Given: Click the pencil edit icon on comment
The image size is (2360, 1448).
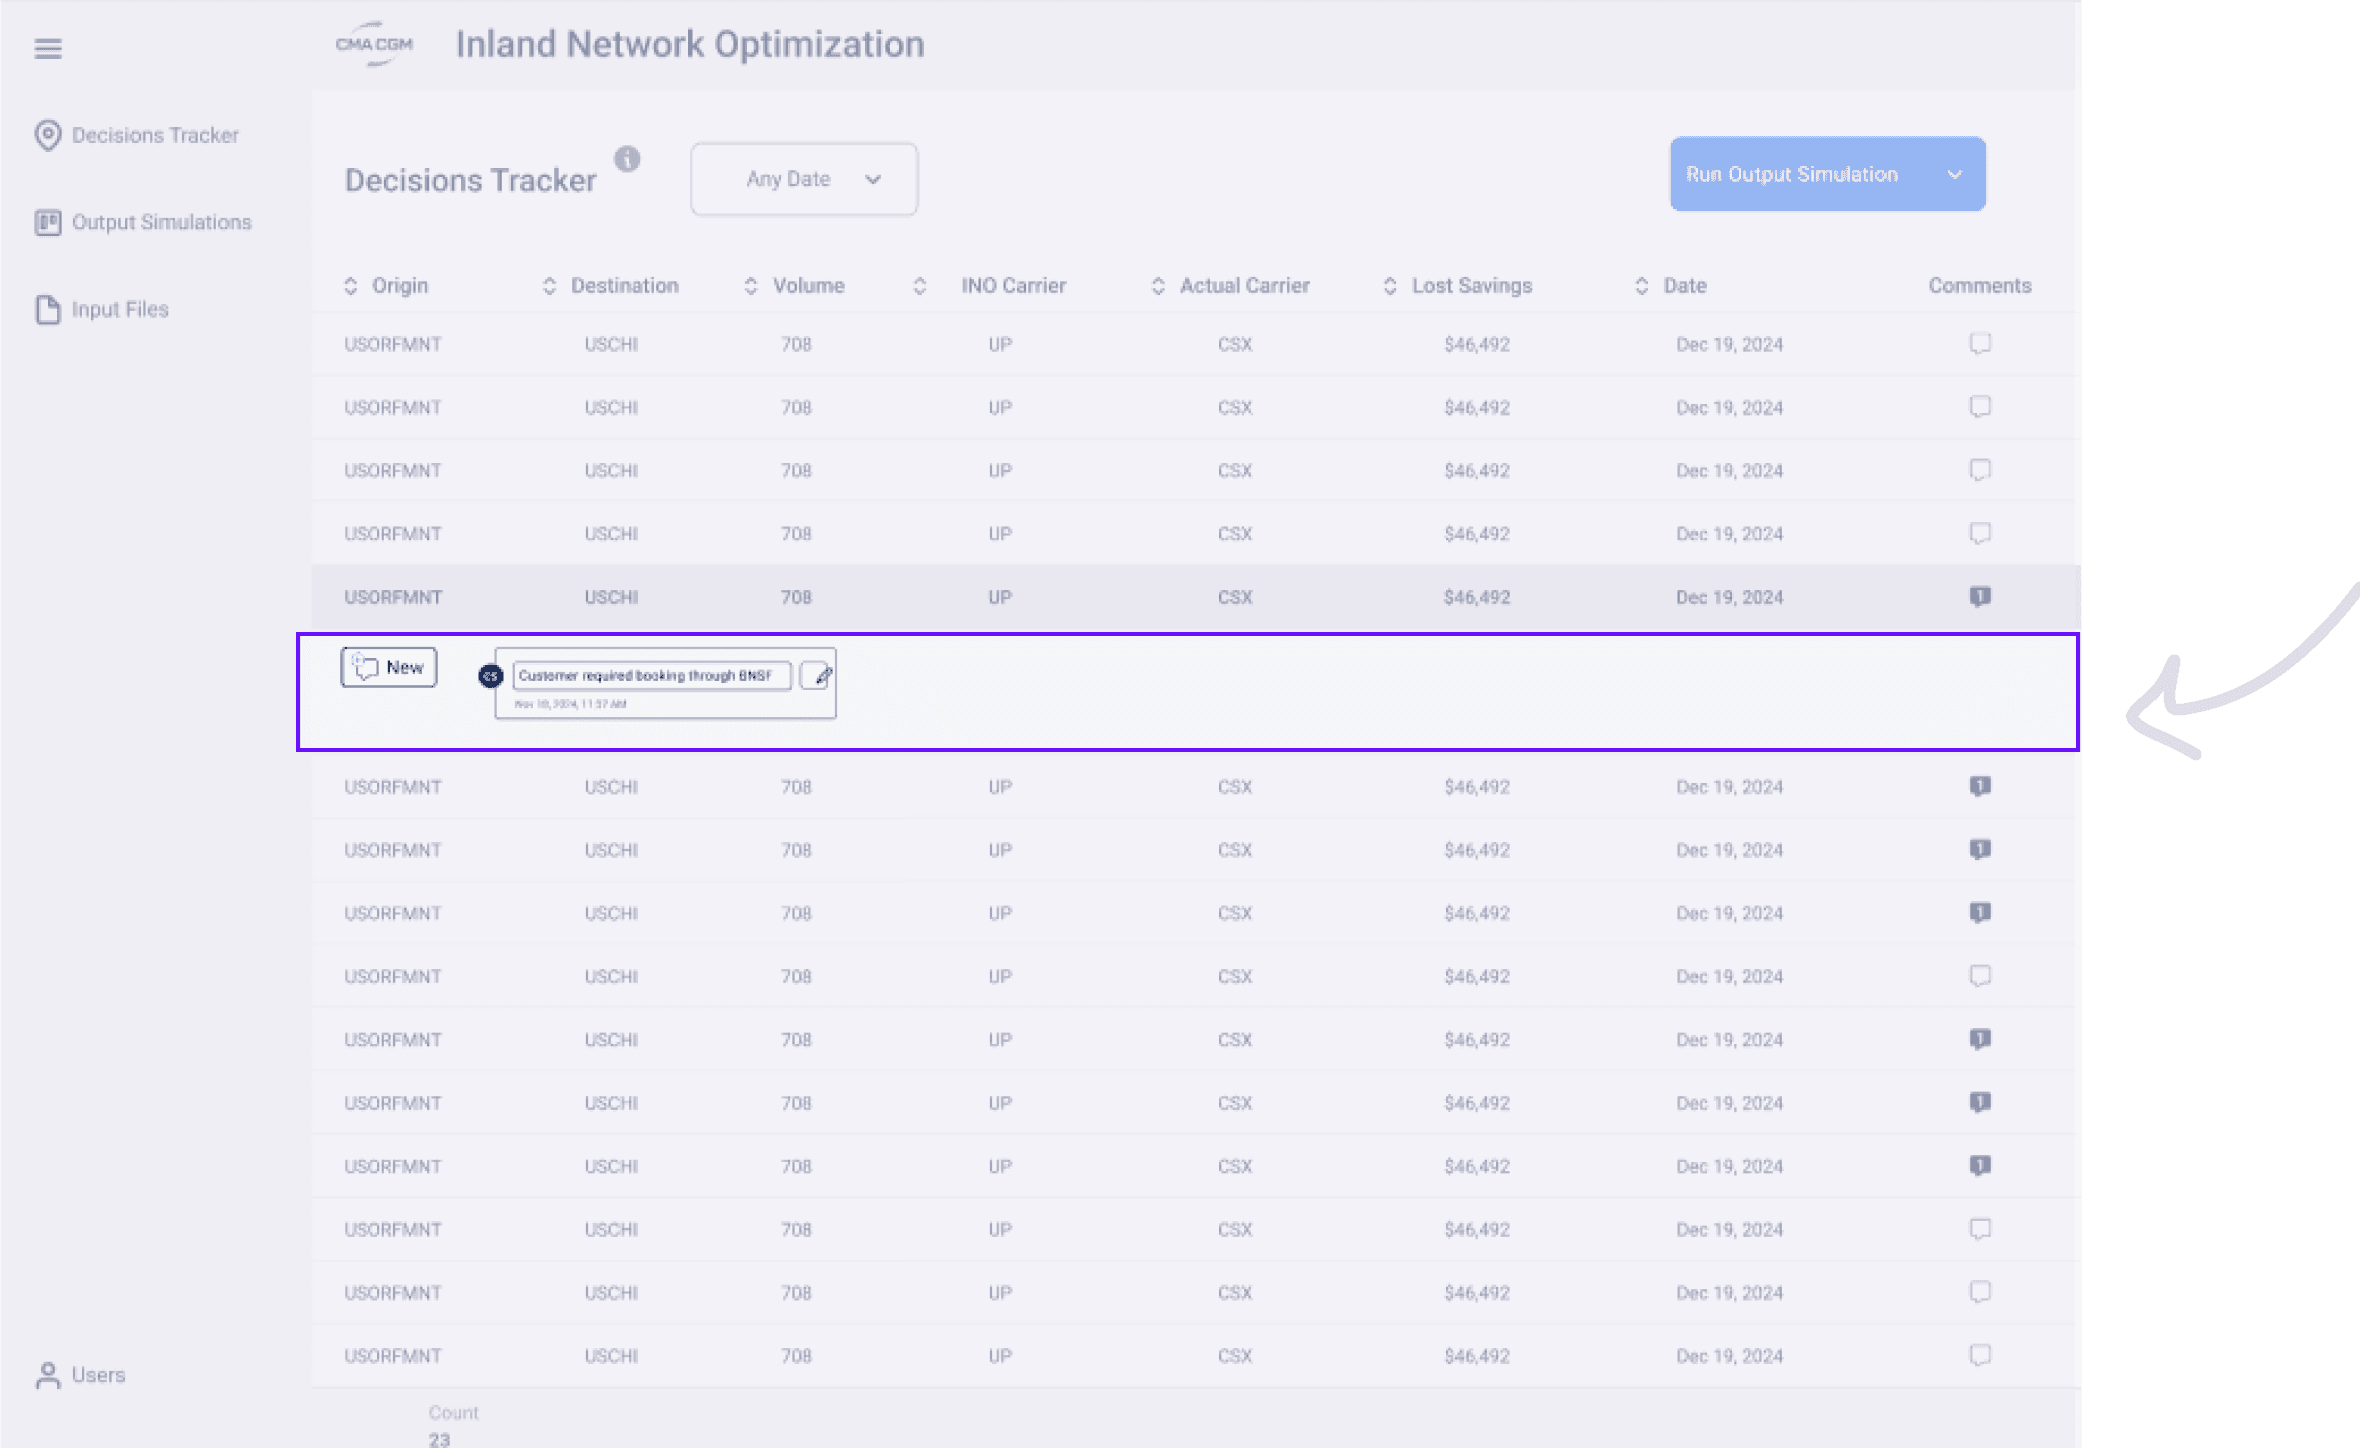Looking at the screenshot, I should pos(819,676).
